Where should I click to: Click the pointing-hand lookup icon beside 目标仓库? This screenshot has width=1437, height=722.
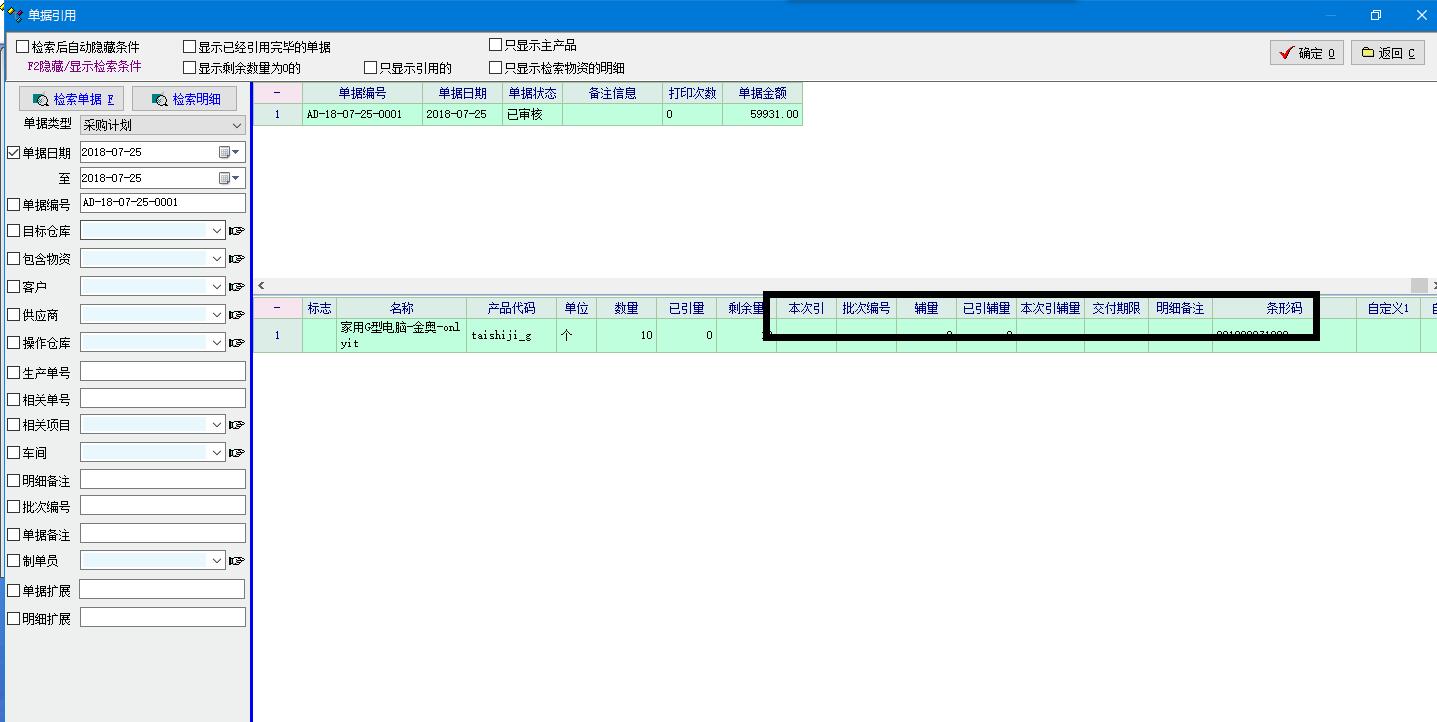(236, 231)
